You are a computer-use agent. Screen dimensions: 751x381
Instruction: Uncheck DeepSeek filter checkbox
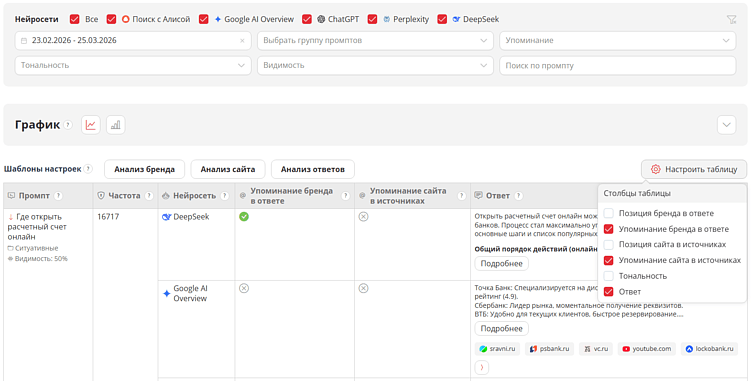(442, 19)
